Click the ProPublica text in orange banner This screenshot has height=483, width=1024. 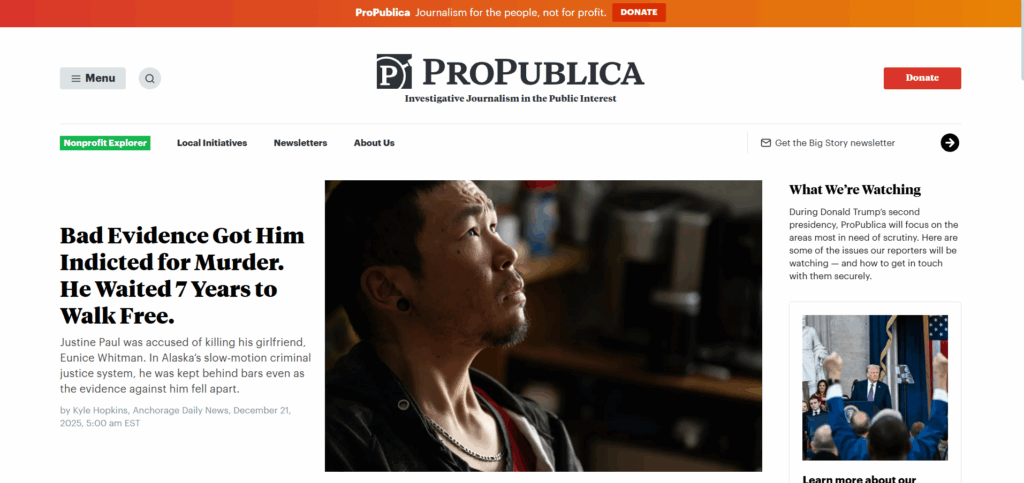(x=383, y=12)
